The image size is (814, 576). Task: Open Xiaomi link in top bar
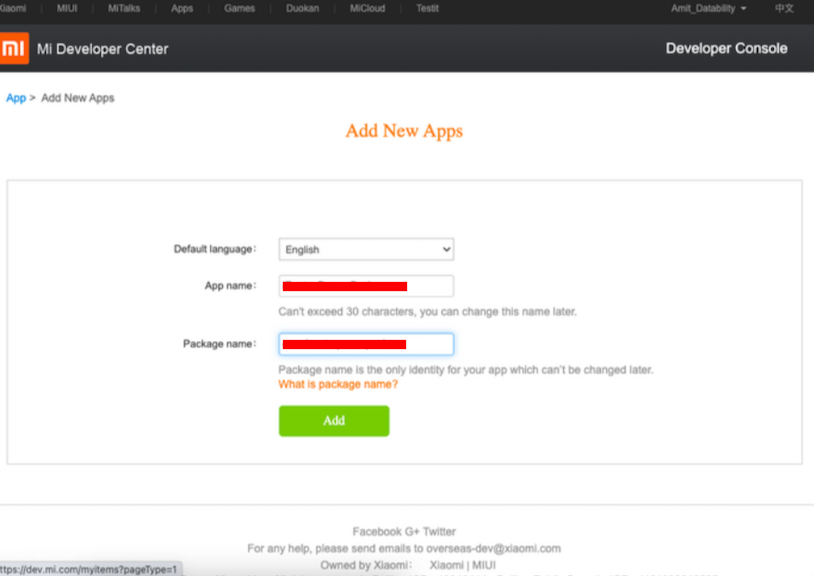tap(13, 8)
